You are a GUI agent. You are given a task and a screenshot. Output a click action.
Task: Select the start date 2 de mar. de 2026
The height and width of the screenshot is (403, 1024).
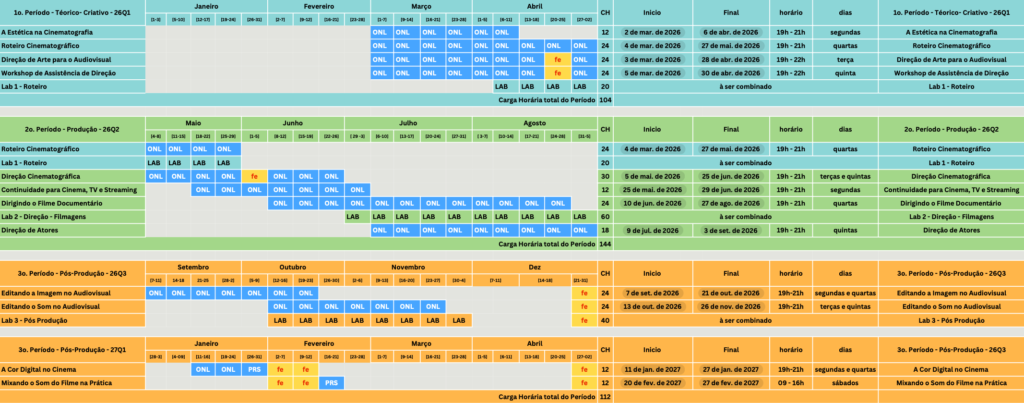click(x=651, y=33)
